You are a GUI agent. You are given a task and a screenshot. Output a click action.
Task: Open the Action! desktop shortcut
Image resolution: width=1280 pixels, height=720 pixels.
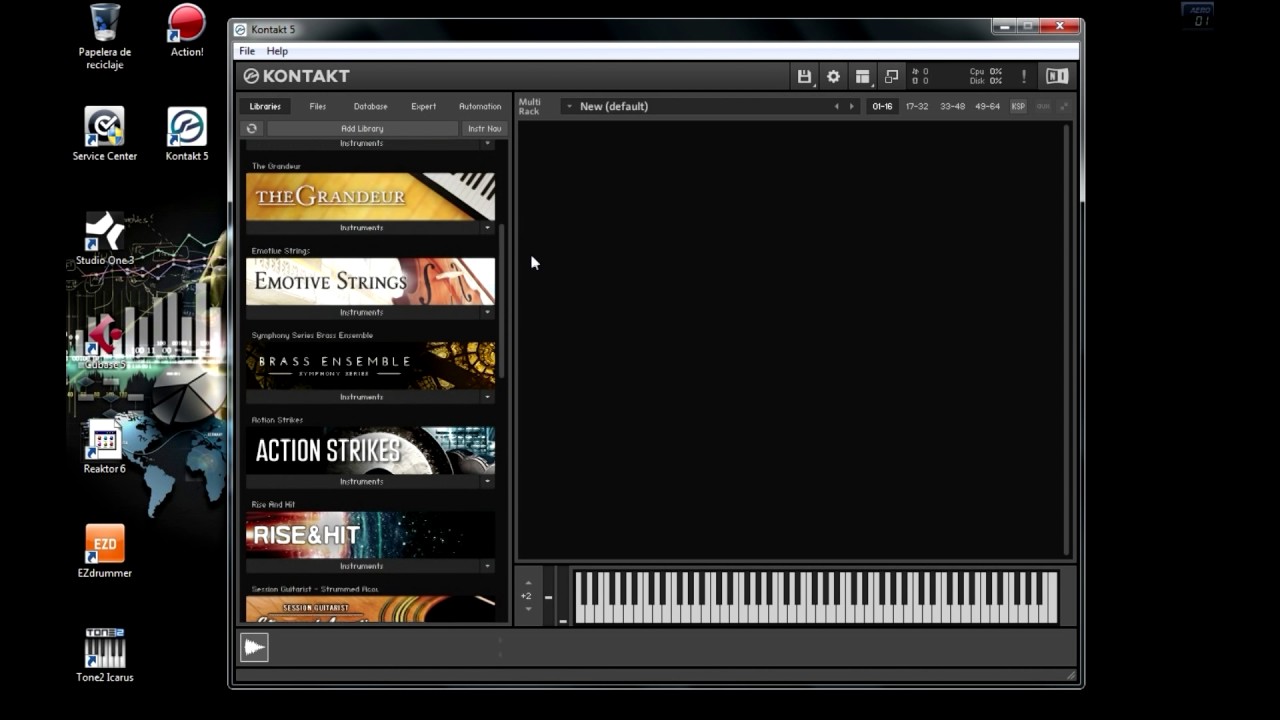tap(187, 31)
